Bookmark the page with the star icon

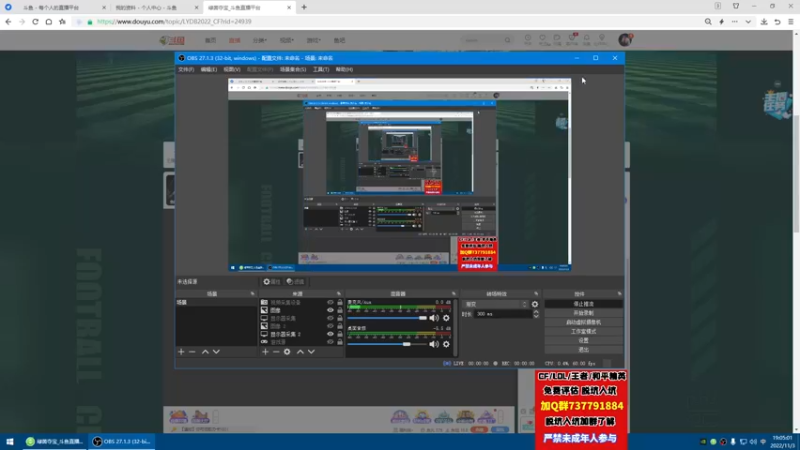(x=62, y=21)
